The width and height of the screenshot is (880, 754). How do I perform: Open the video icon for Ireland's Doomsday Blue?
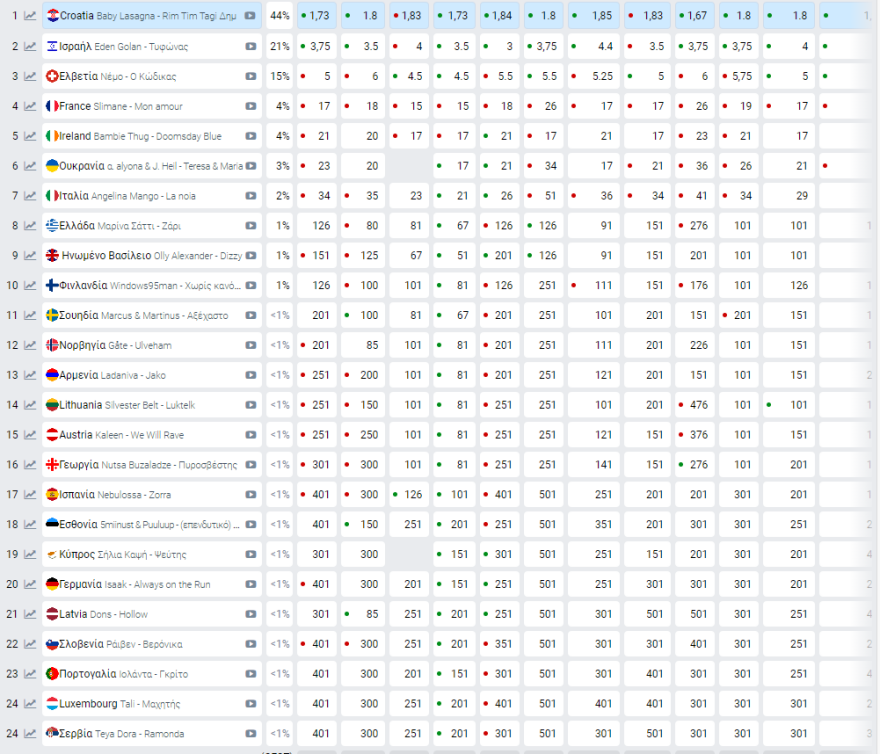(250, 136)
